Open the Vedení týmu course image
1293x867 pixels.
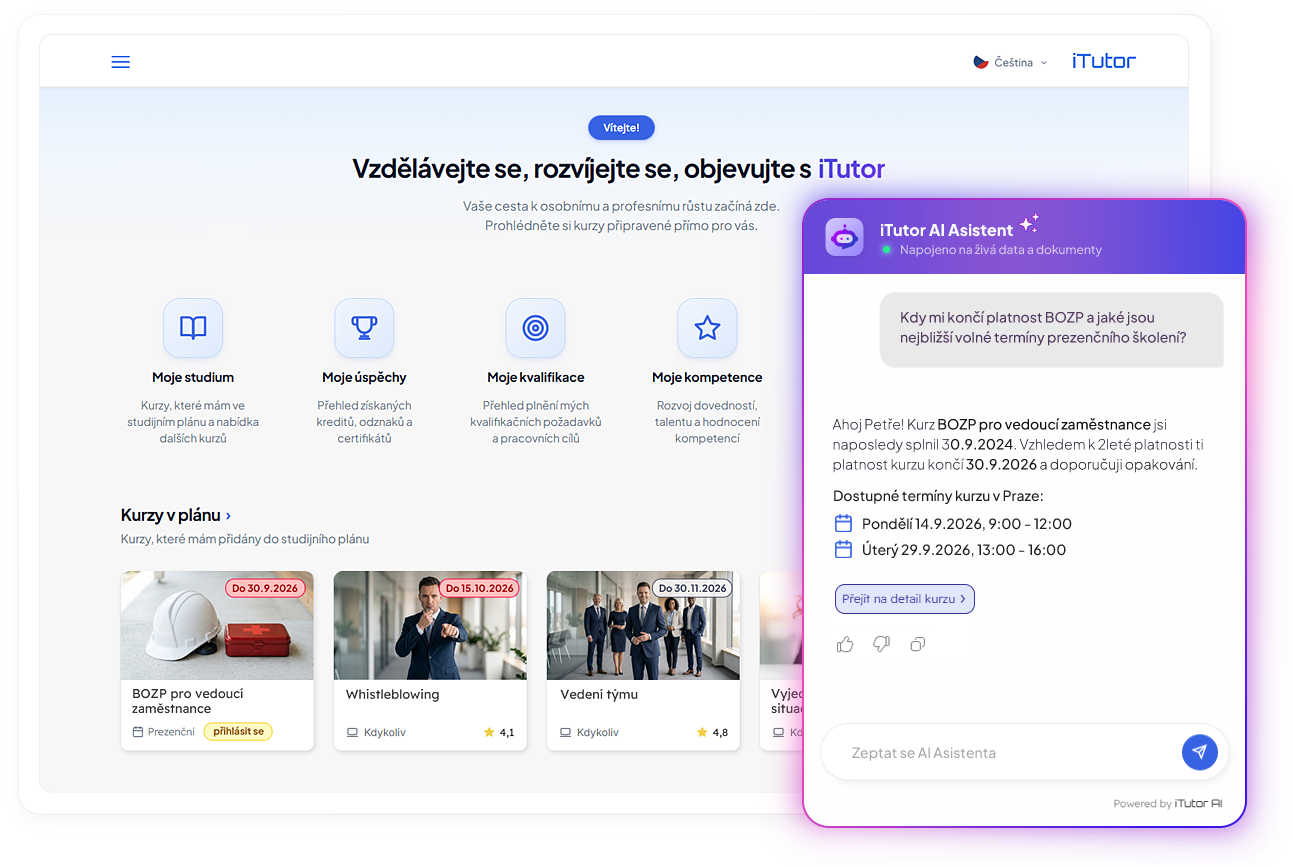point(643,626)
